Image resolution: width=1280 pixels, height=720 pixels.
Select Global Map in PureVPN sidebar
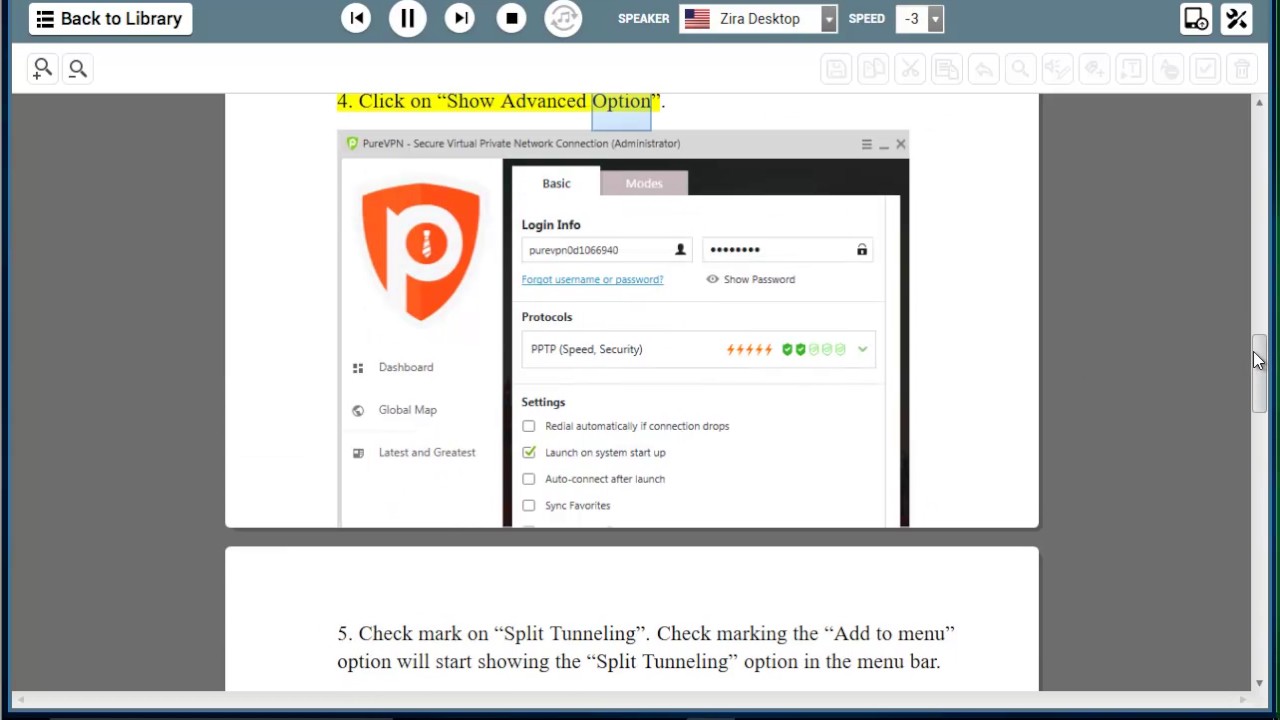[x=407, y=410]
